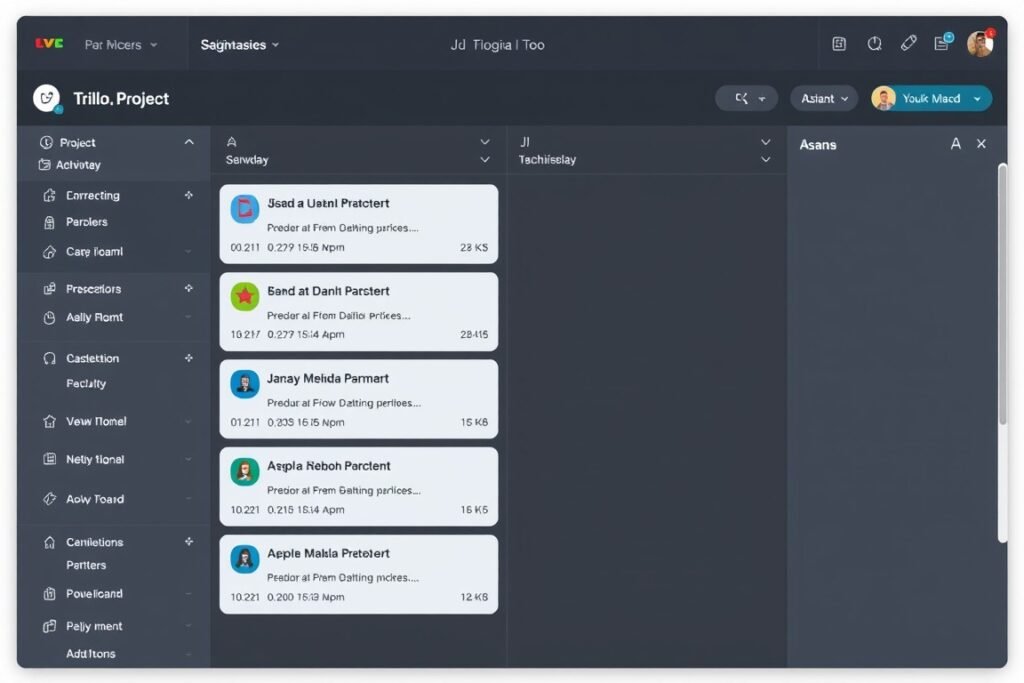Click add icon next to Prescetiors
1024x683 pixels.
189,288
